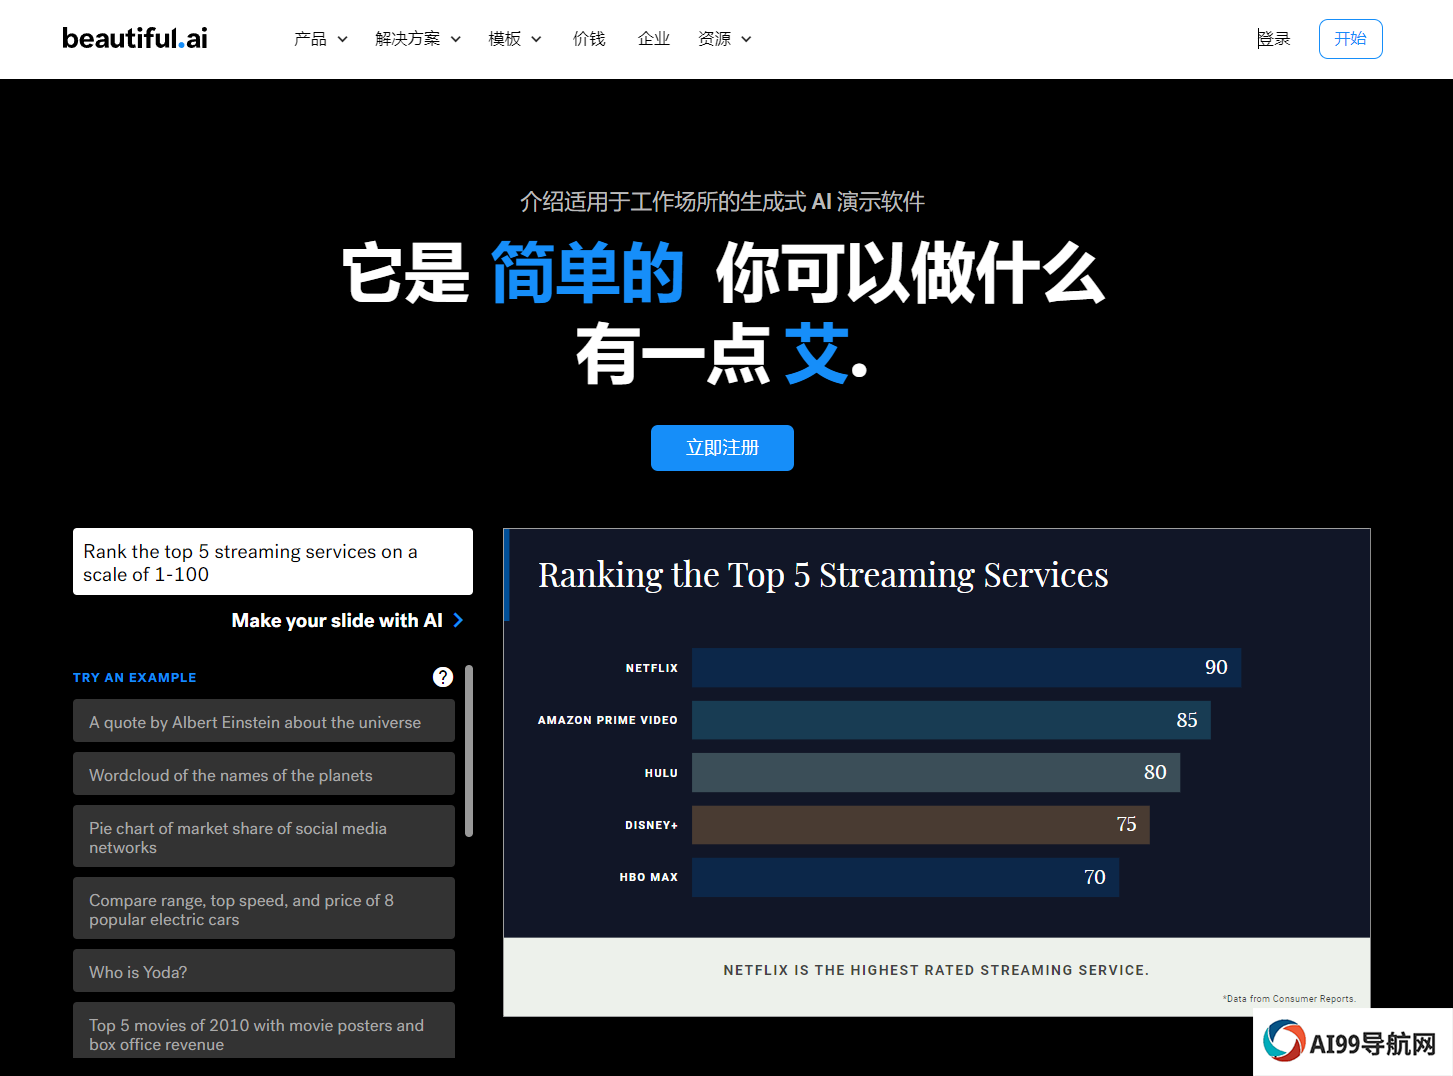
Task: Click the DISNEY+ chart label
Action: coord(652,825)
